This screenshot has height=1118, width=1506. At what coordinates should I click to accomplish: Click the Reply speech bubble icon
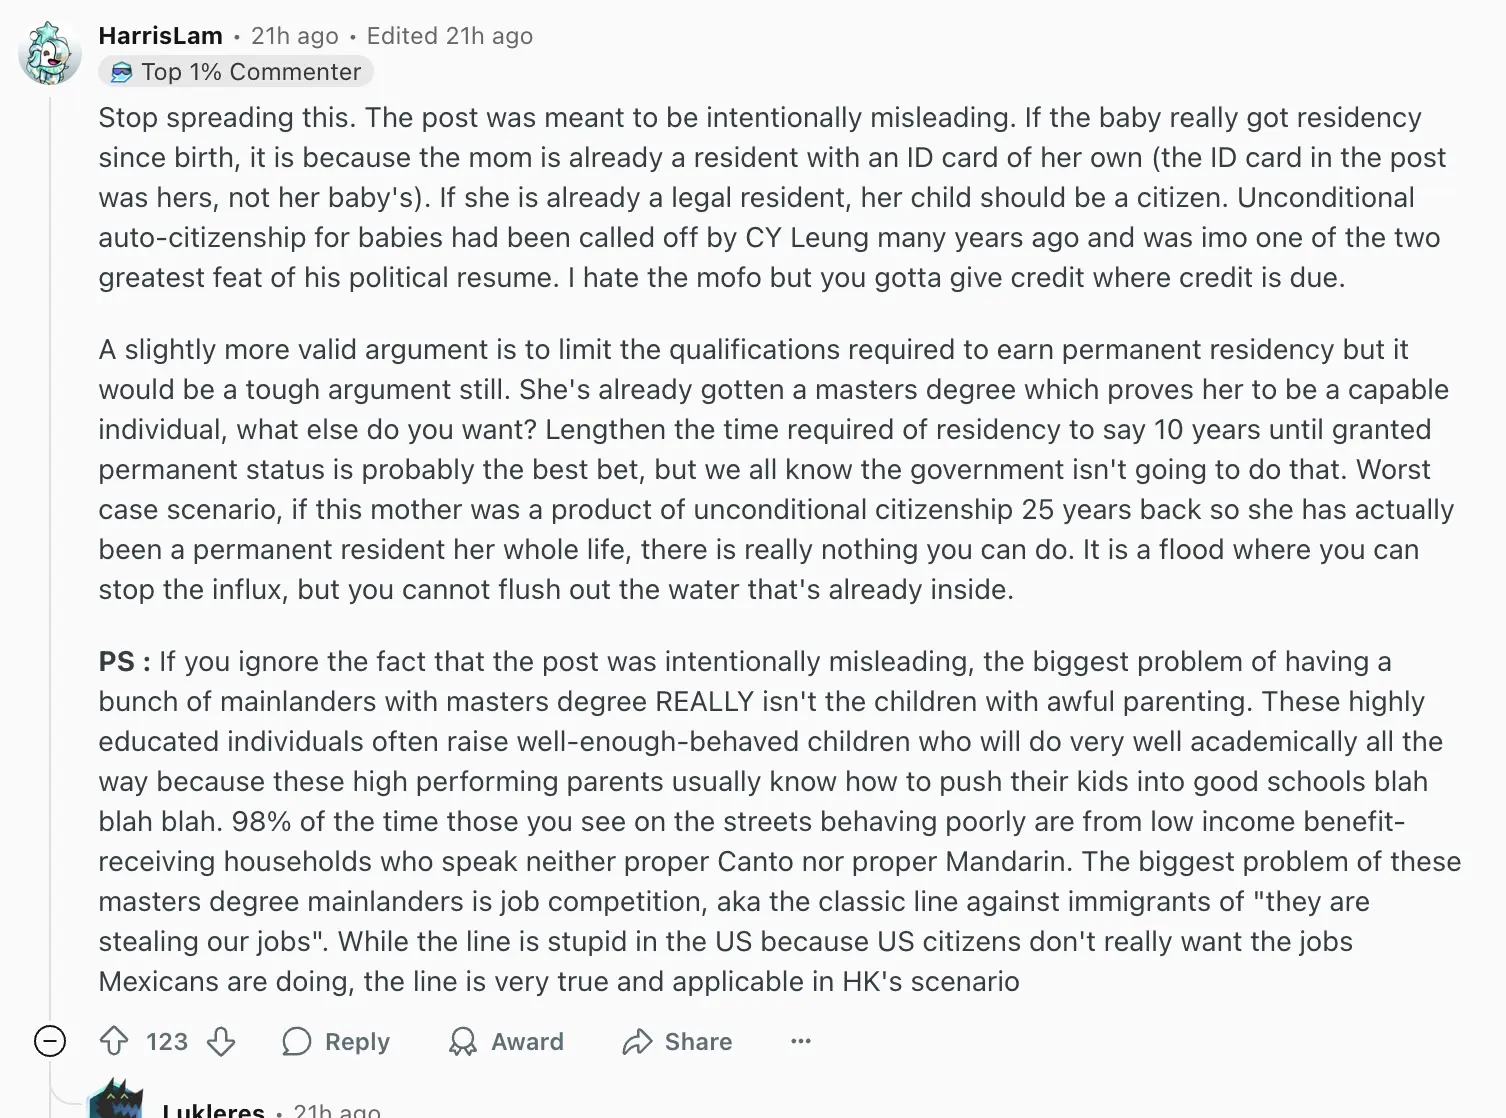pyautogui.click(x=297, y=1042)
